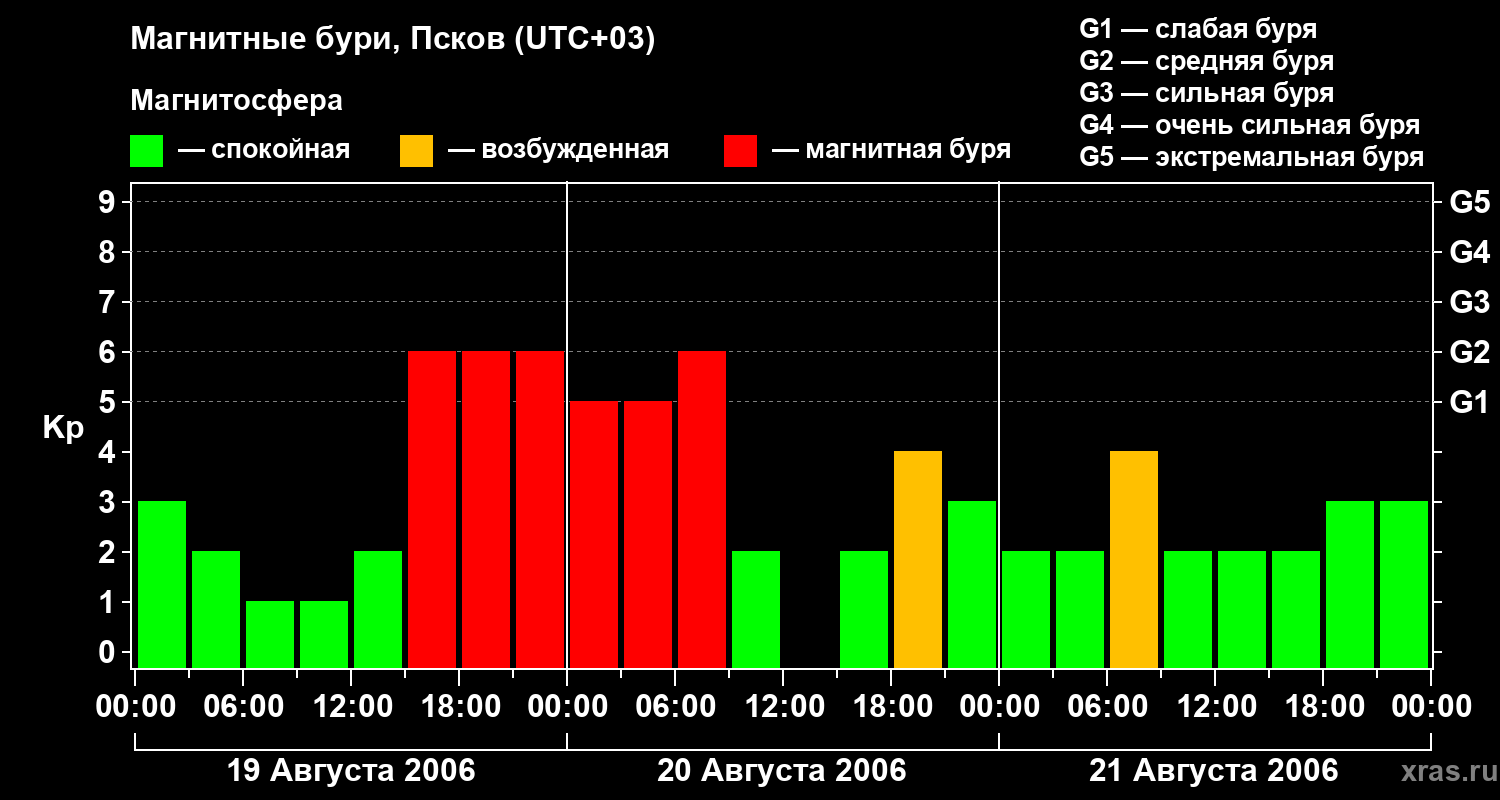Click the 'G5 — экстремальная буря' legend line
Screen dimensions: 1500x800
pos(1251,157)
